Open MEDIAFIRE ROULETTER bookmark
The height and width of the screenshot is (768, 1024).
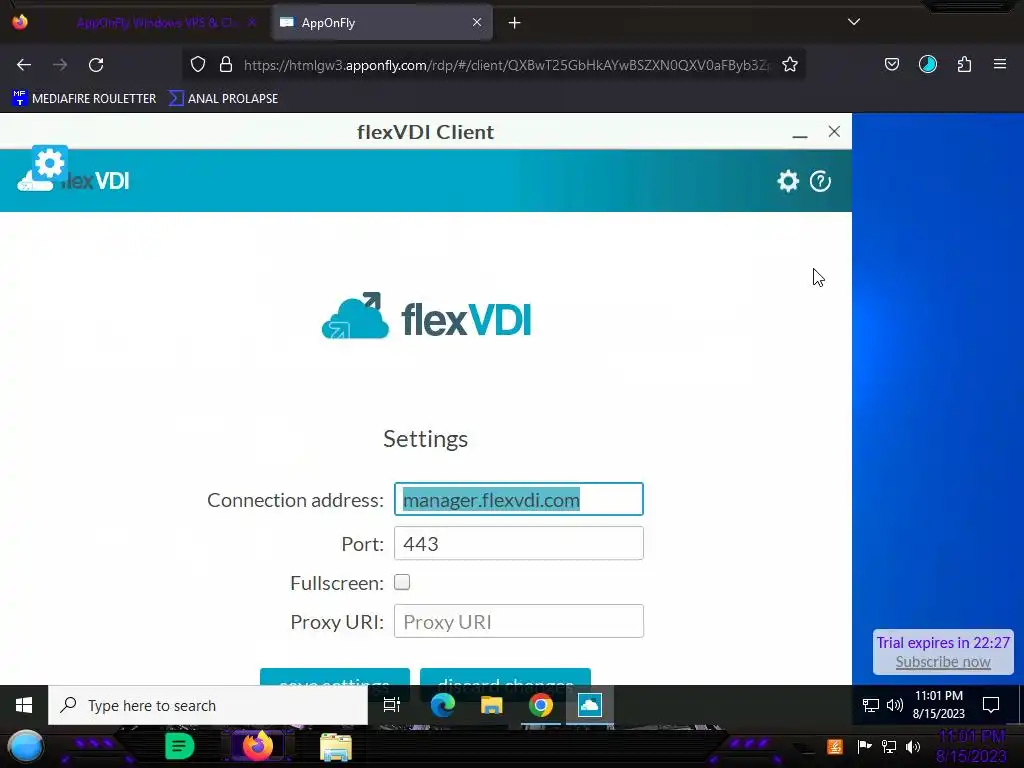[84, 99]
